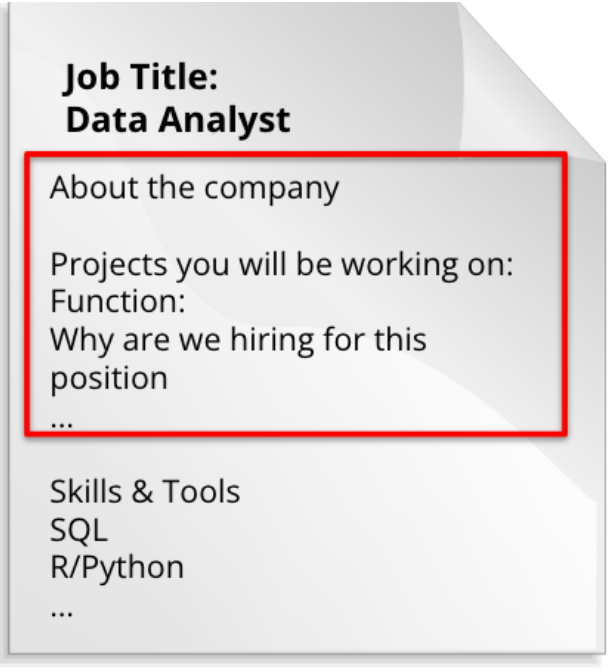This screenshot has width=612, height=668.
Task: Select the word "company" in the first line
Action: 272,190
